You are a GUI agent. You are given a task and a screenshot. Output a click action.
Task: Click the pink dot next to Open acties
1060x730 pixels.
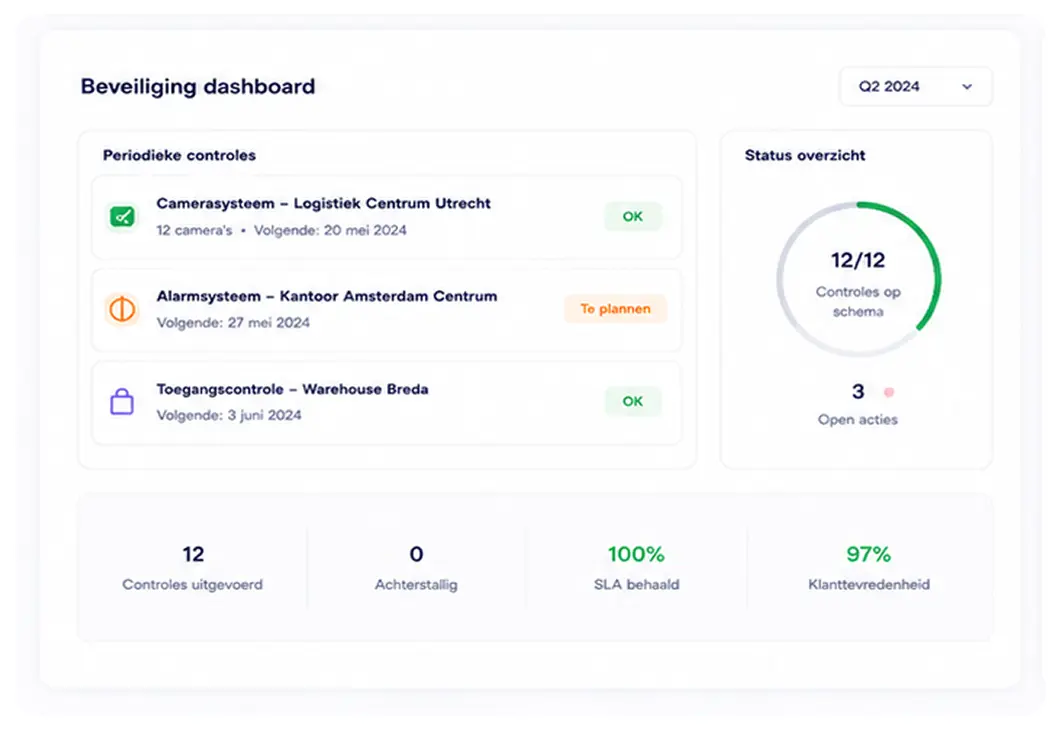[x=889, y=392]
